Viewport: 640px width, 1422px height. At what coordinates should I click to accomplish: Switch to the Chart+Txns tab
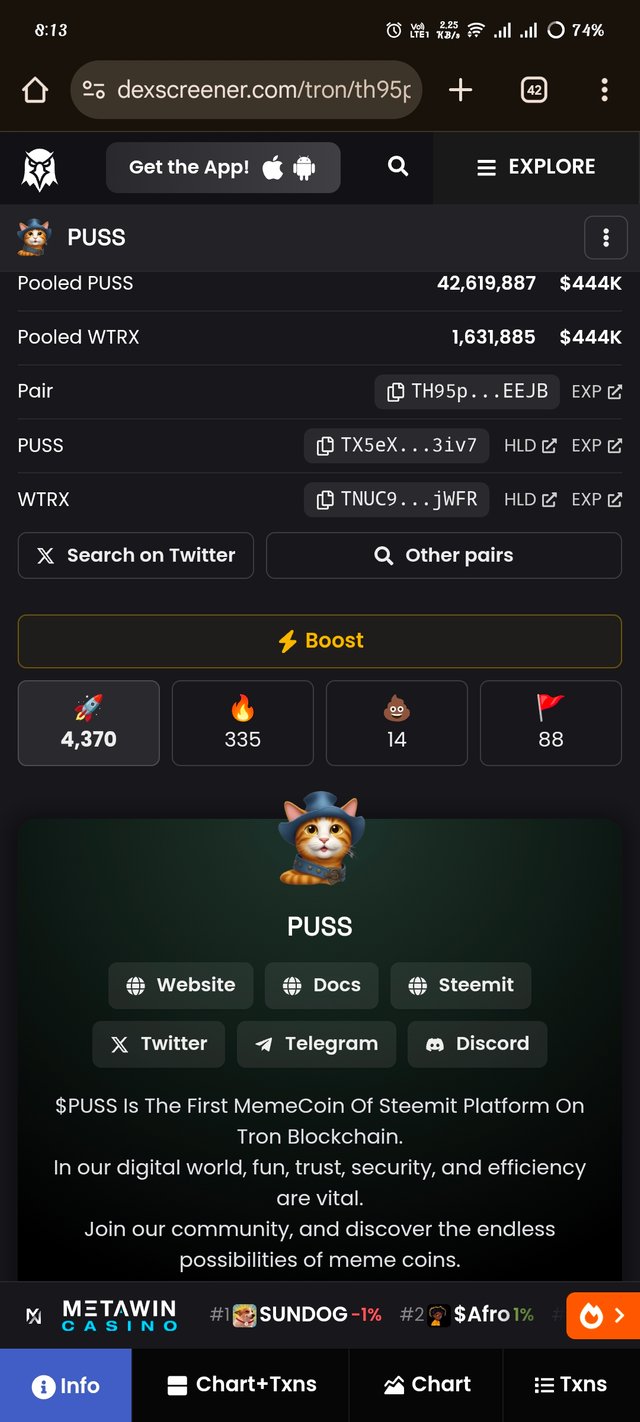[241, 1385]
